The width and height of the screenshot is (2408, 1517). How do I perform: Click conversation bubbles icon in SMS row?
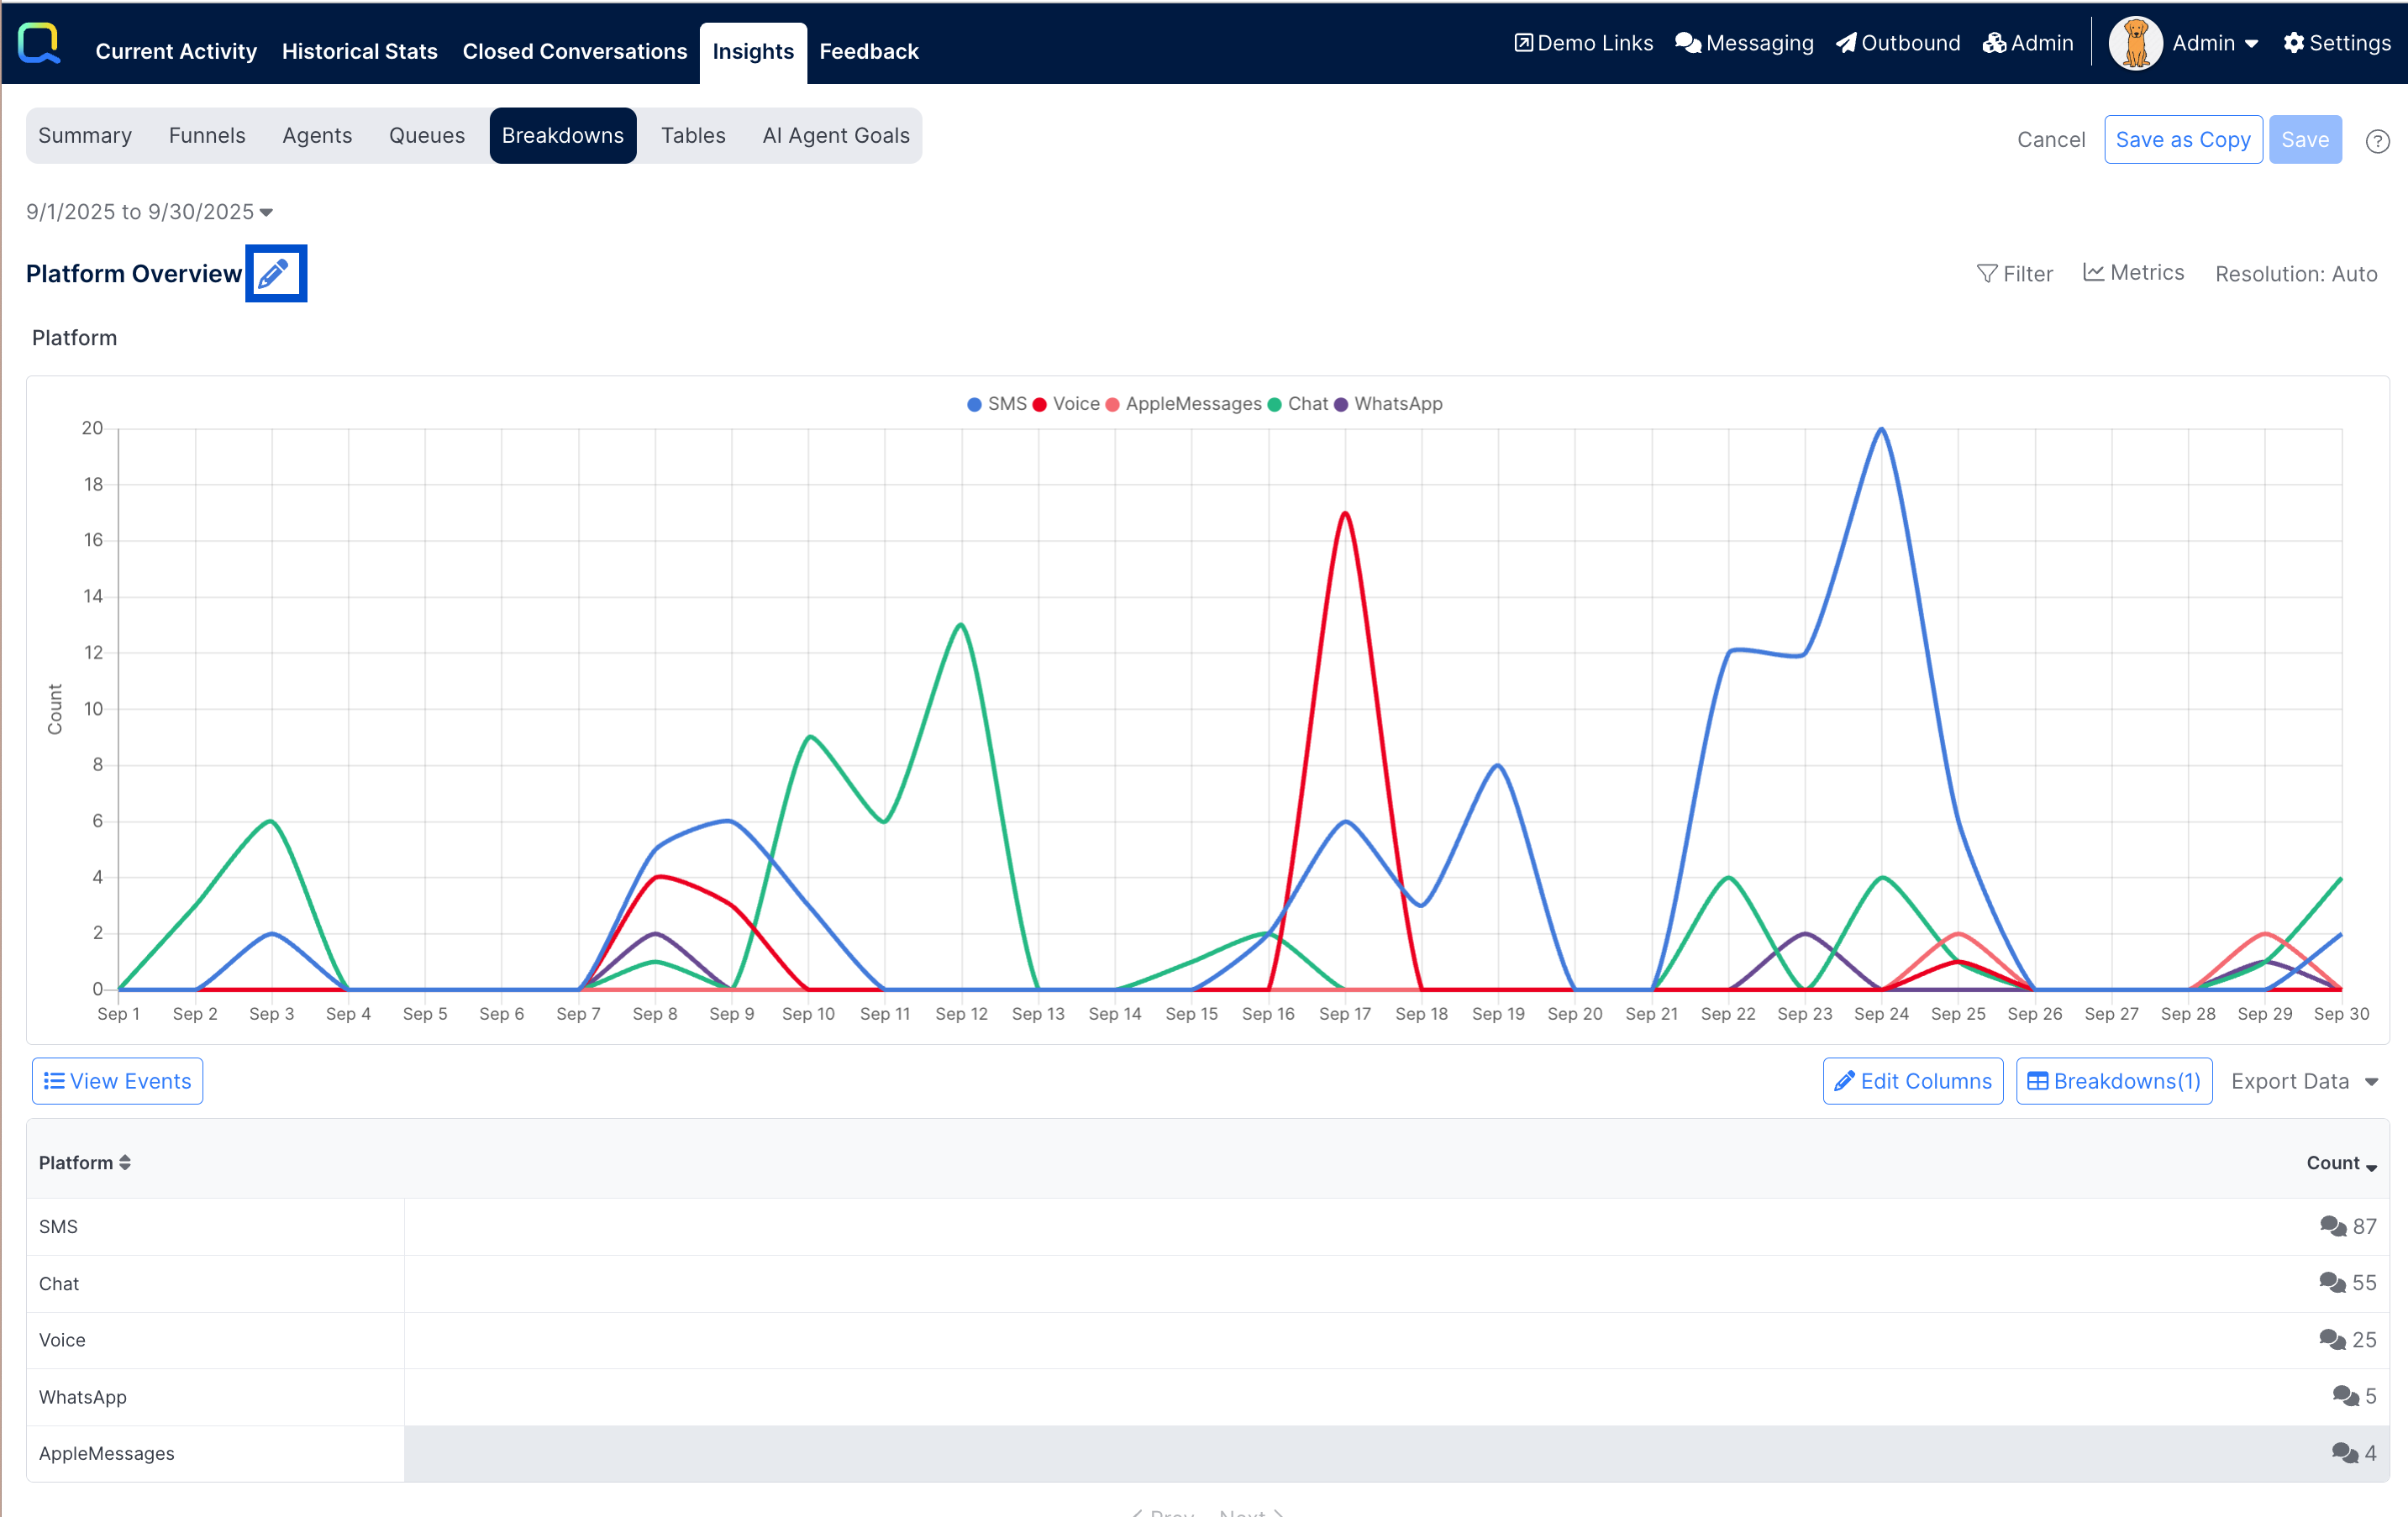tap(2332, 1226)
